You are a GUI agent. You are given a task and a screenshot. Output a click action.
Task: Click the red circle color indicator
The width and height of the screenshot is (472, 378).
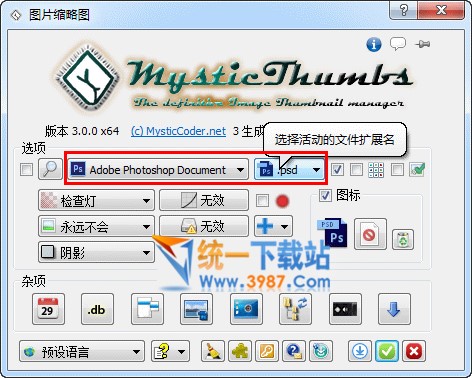click(x=282, y=201)
